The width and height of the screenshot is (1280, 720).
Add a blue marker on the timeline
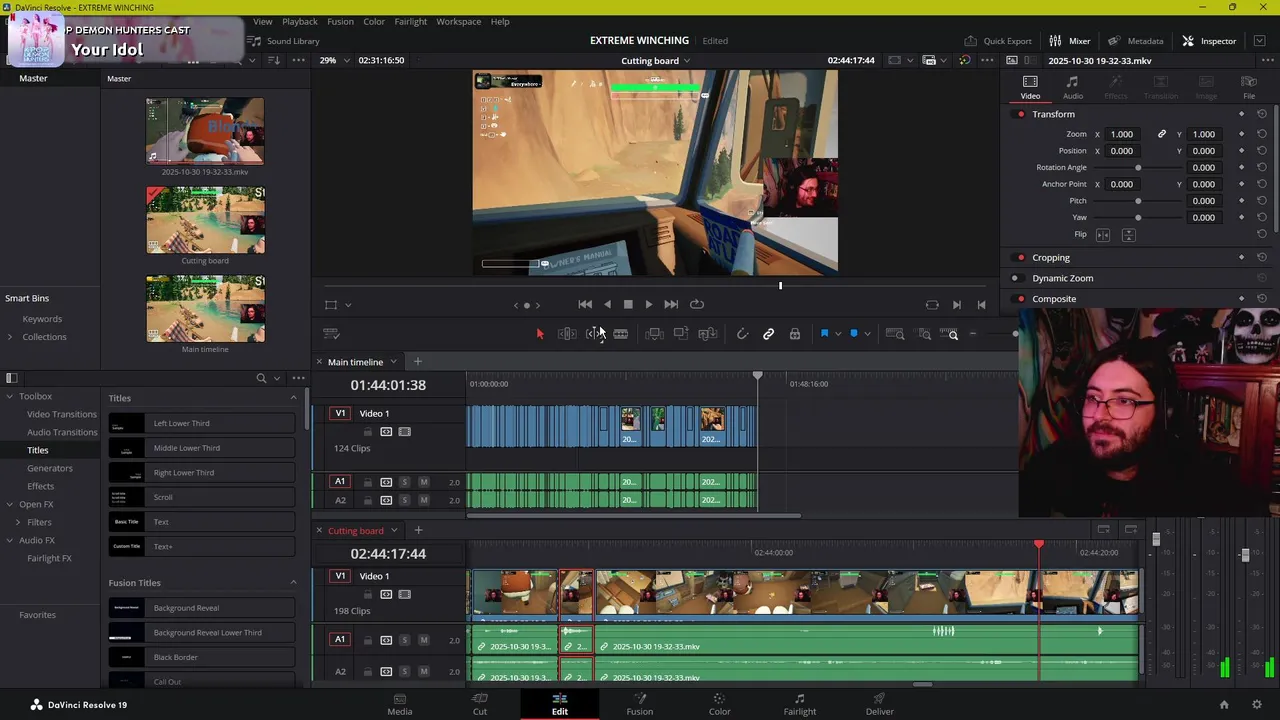coord(854,334)
